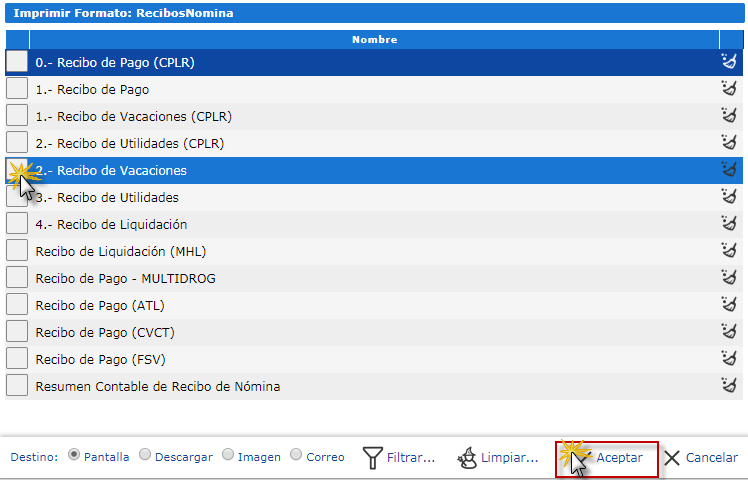
Task: Select row text Recibo de Pago - MULTIDROG
Action: click(125, 279)
